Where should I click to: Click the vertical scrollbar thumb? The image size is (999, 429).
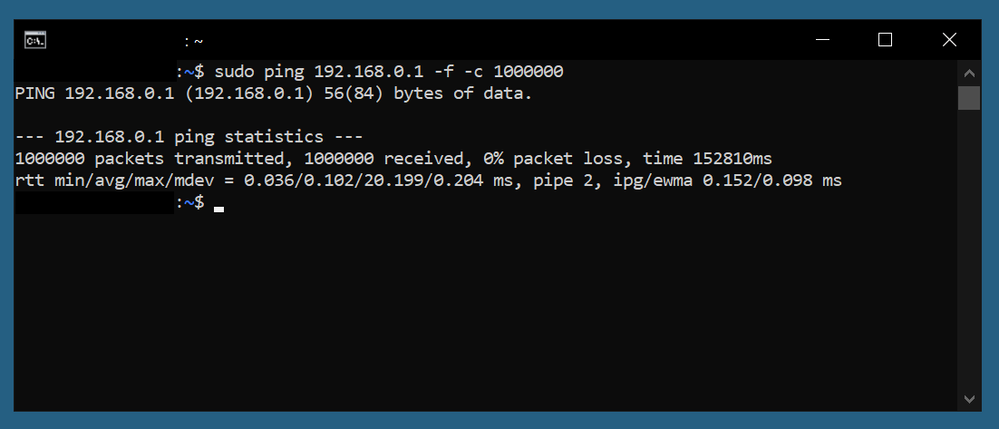click(x=969, y=98)
